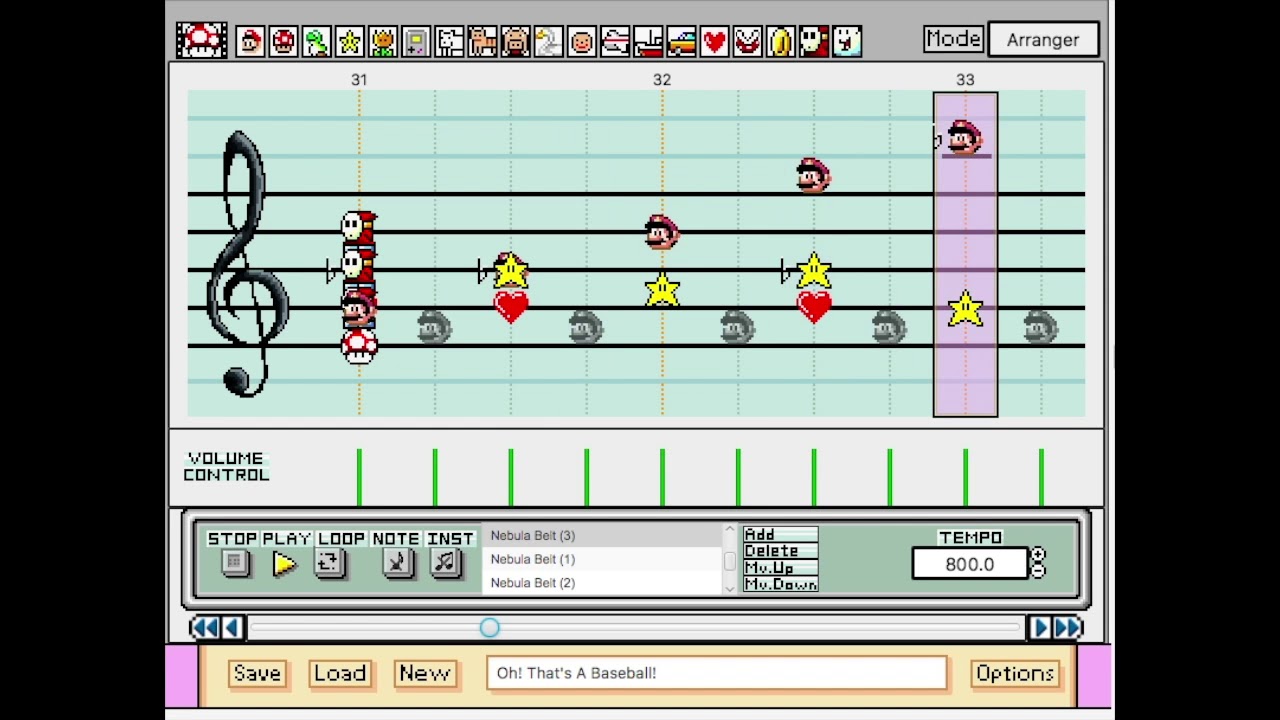Click the volume bar under measure 32
Image resolution: width=1280 pixels, height=720 pixels.
click(x=662, y=477)
